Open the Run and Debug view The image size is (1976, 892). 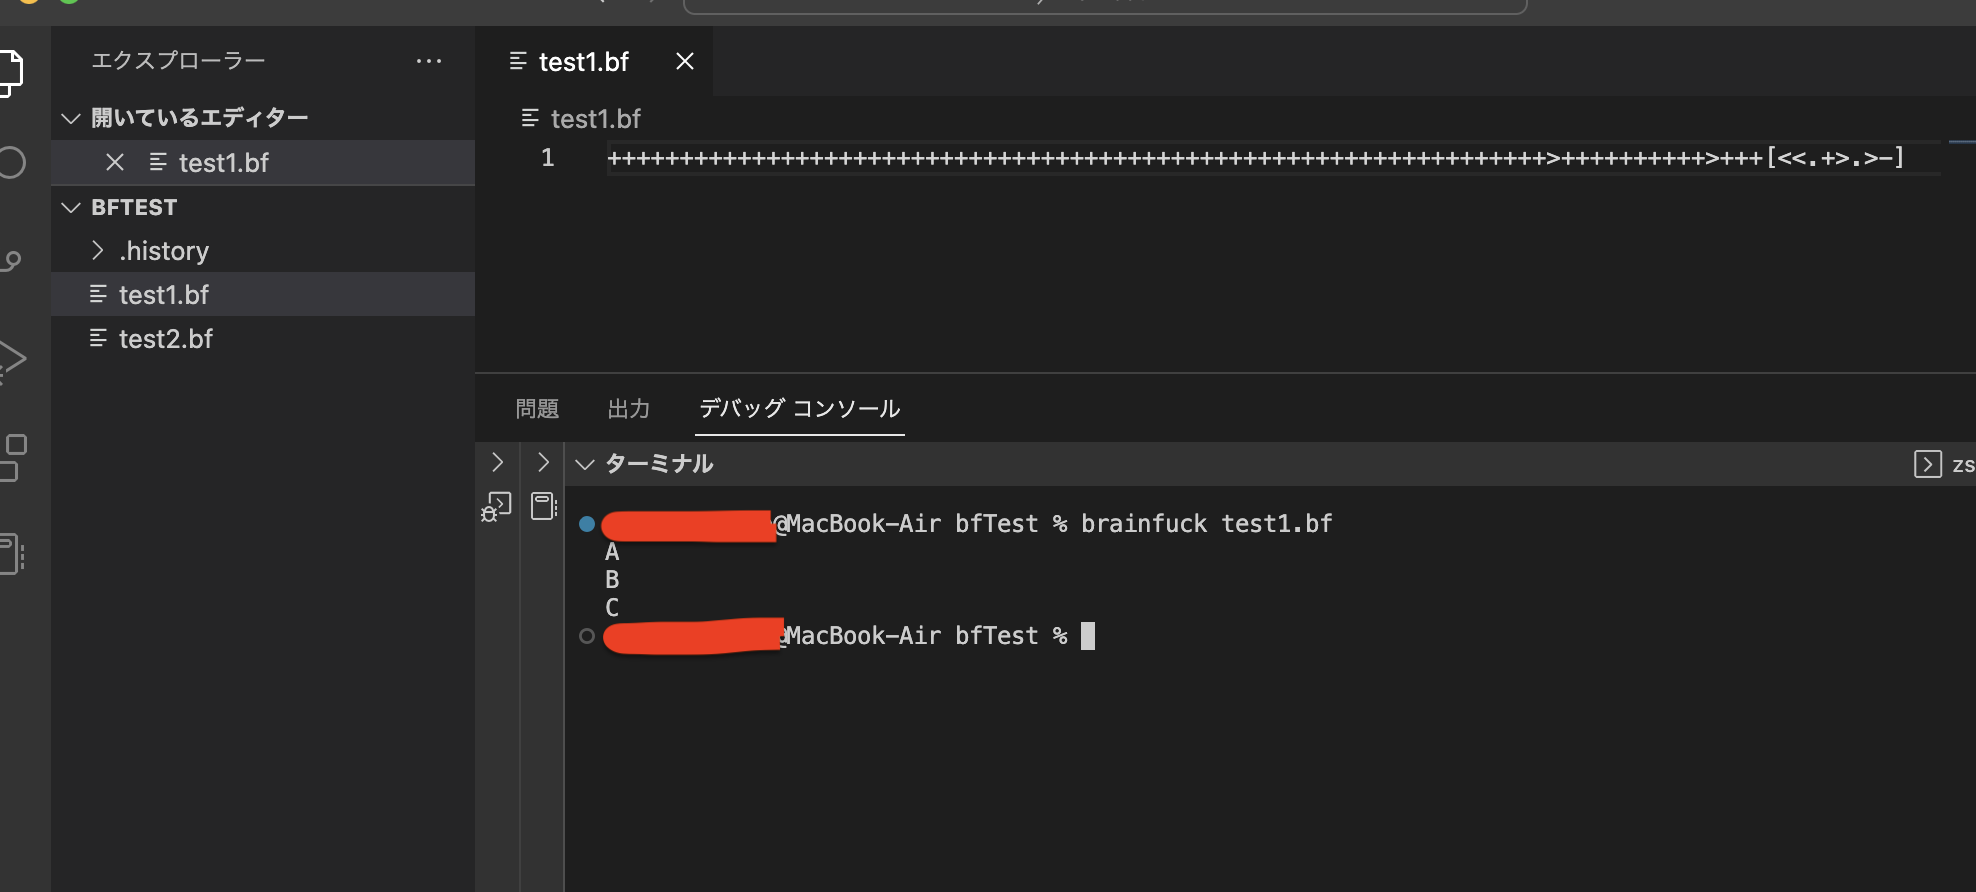pyautogui.click(x=11, y=360)
